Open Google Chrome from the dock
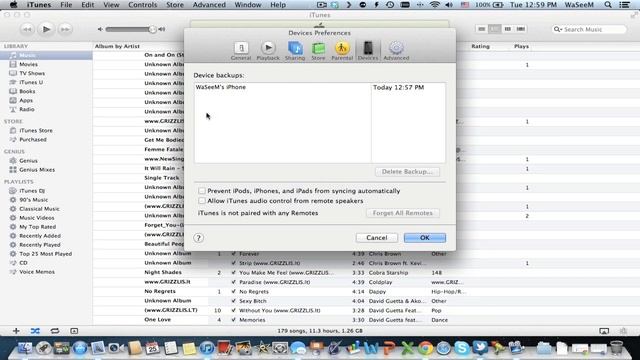Image resolution: width=640 pixels, height=360 pixels. click(x=425, y=348)
